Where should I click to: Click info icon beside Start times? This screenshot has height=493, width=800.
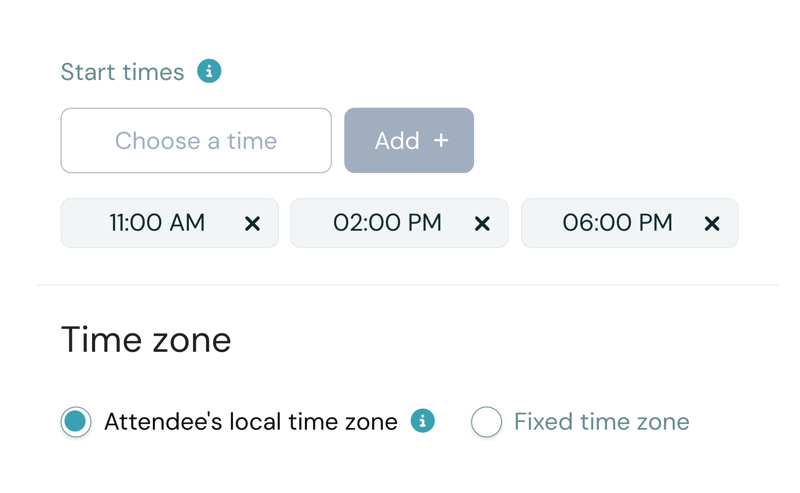click(209, 72)
